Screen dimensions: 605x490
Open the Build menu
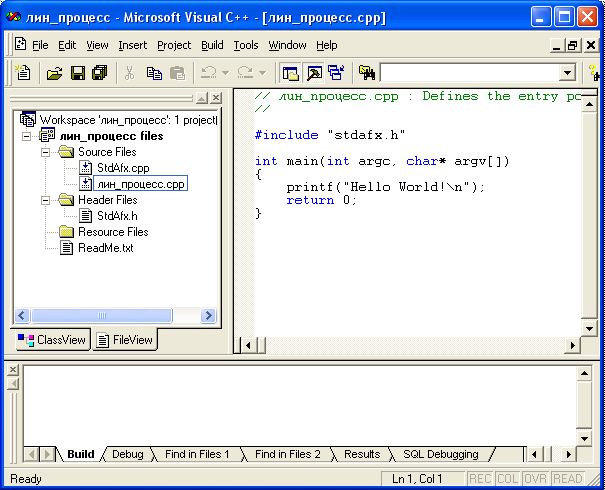click(x=212, y=46)
